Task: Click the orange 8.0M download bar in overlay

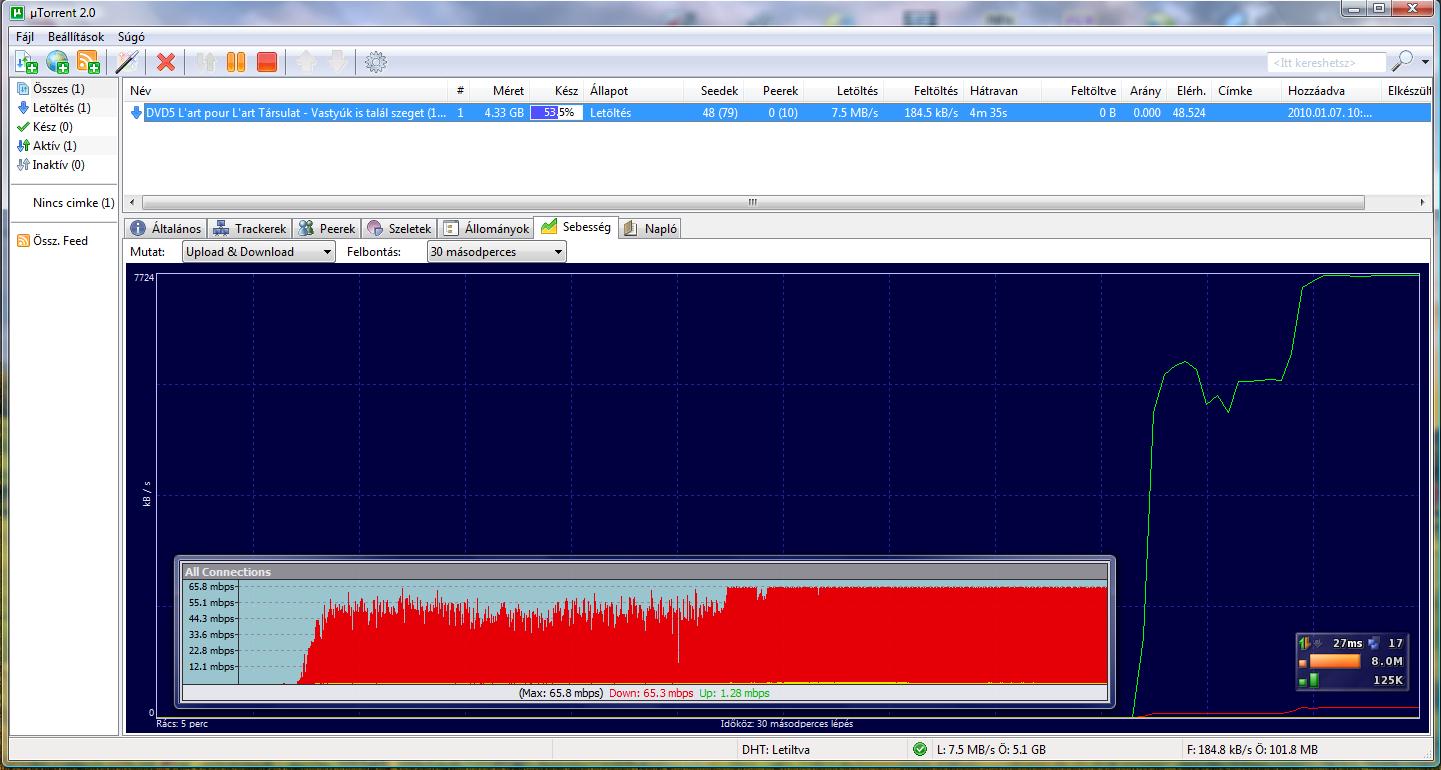Action: click(1336, 661)
